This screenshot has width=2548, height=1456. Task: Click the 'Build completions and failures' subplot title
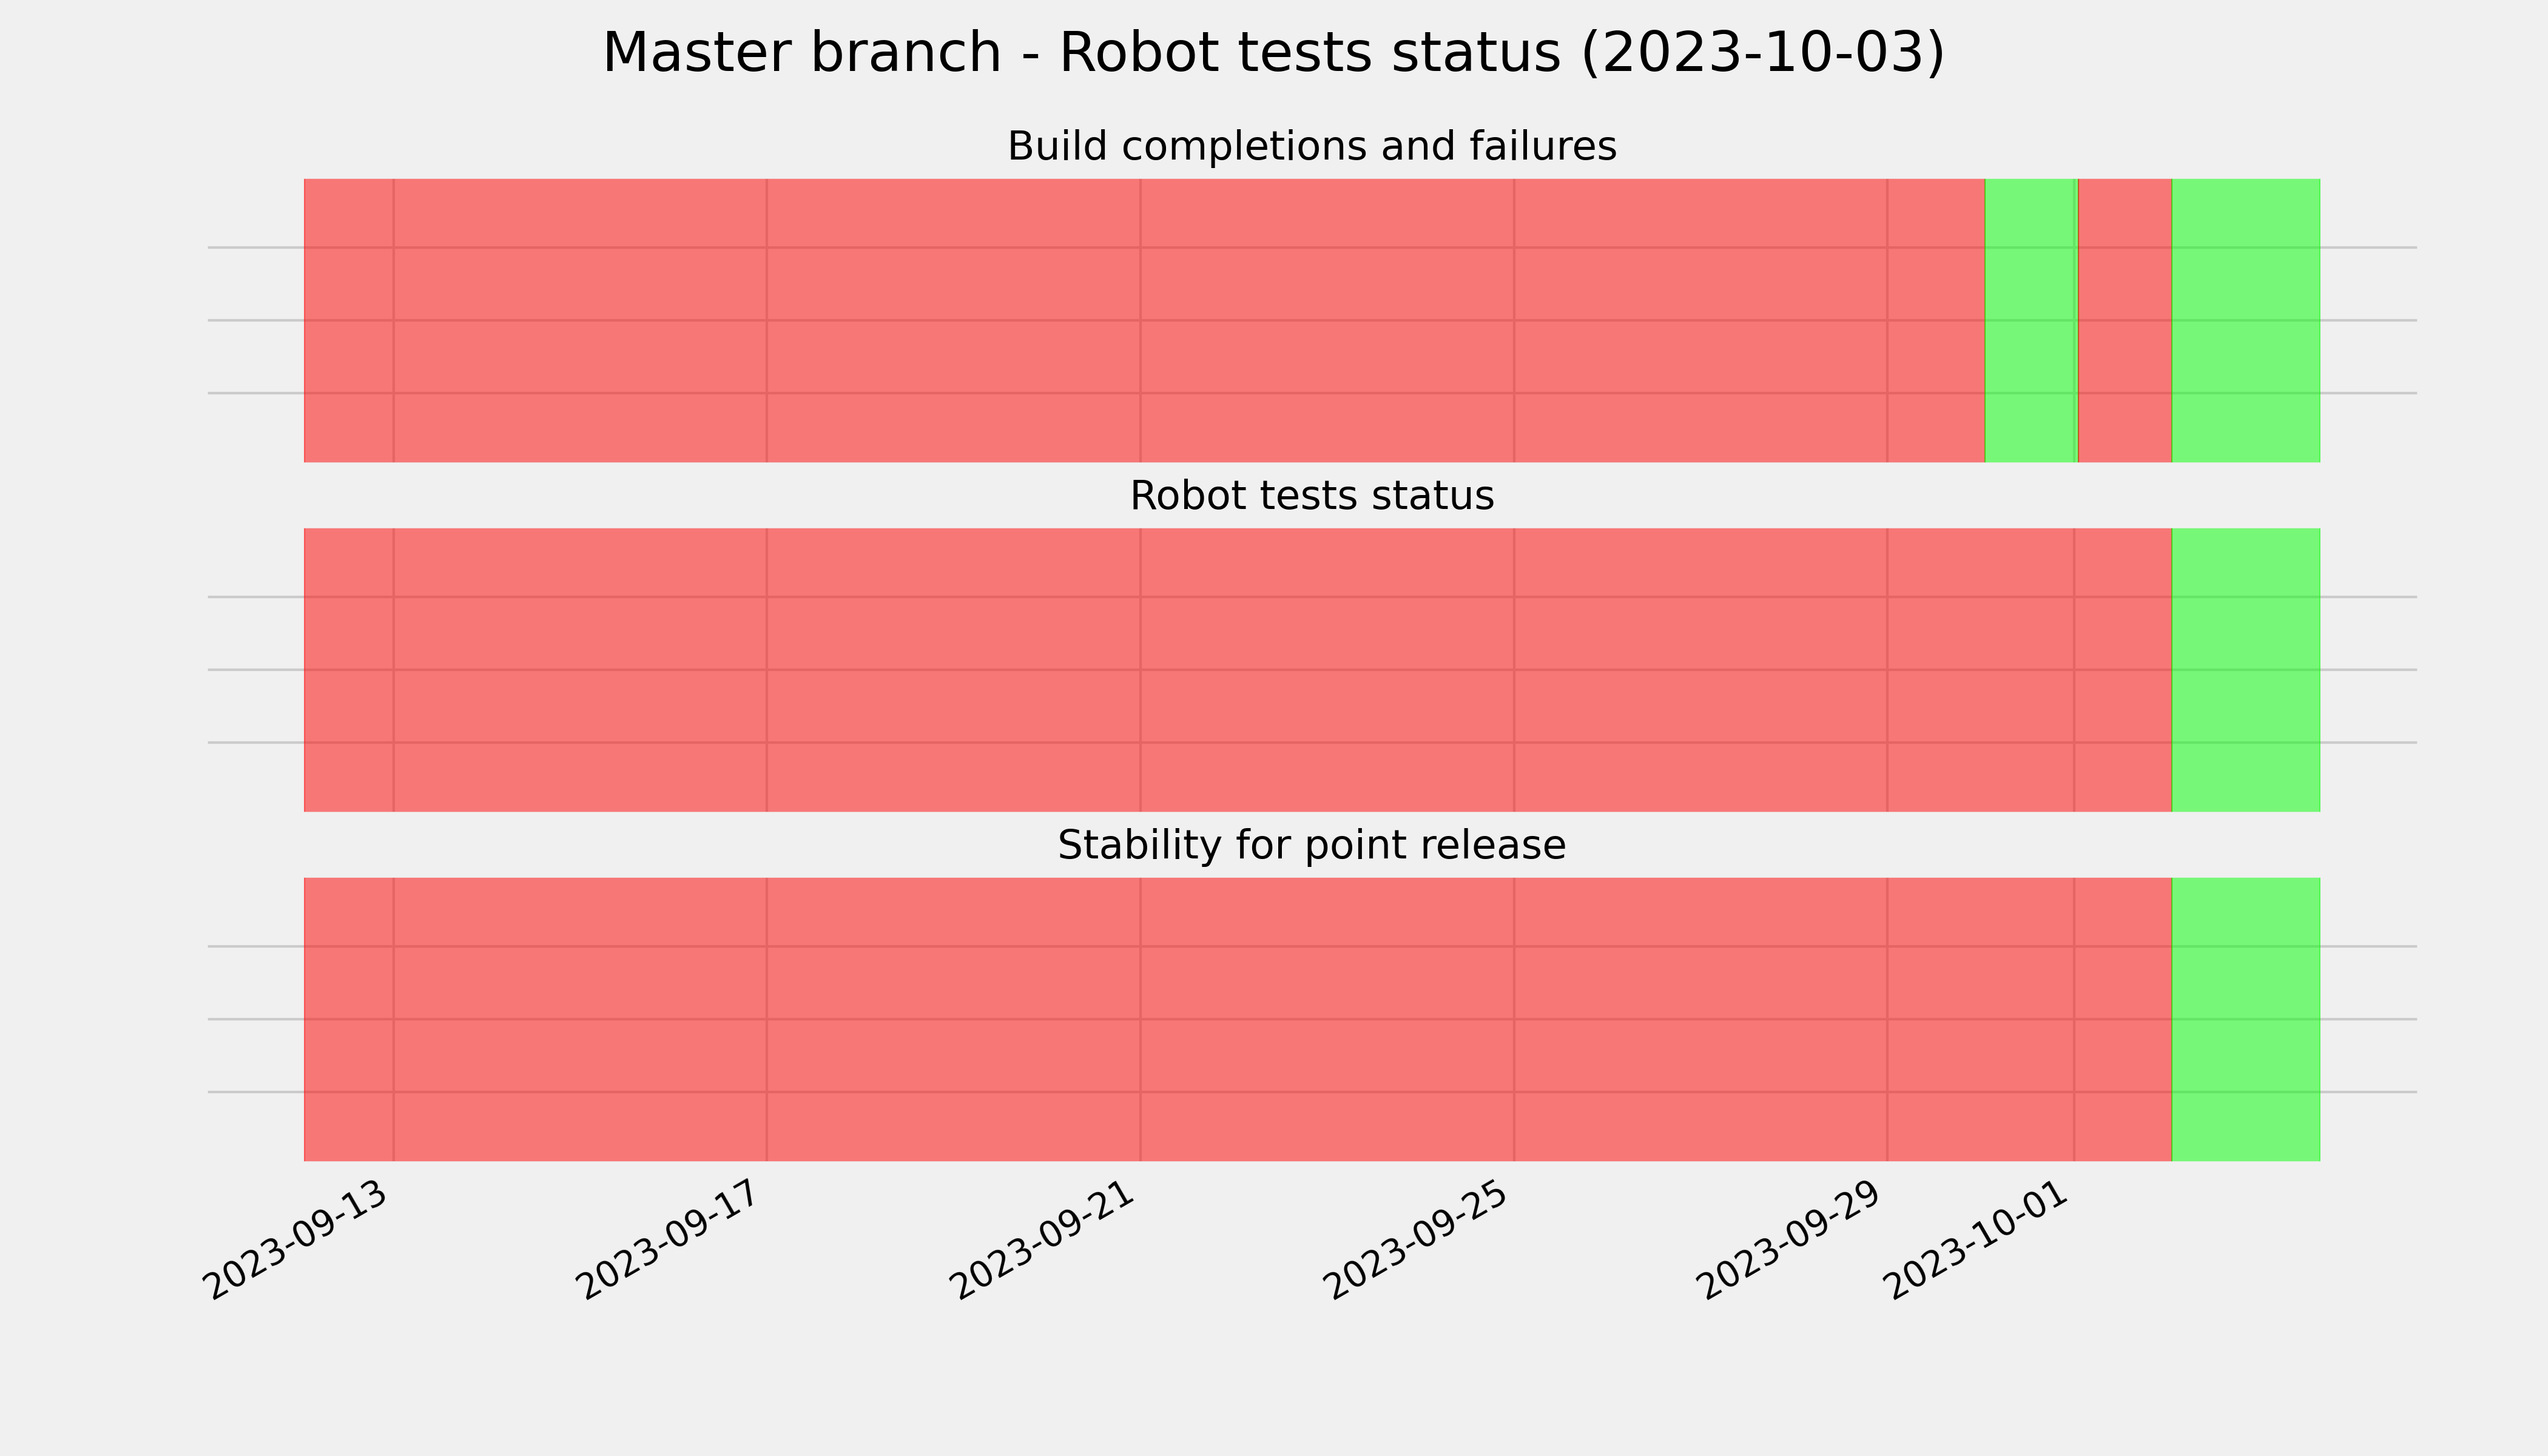click(1311, 147)
